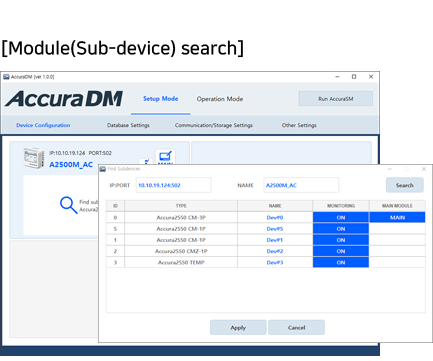Switch to Operation Mode tab
This screenshot has width=433, height=361.
(x=220, y=99)
